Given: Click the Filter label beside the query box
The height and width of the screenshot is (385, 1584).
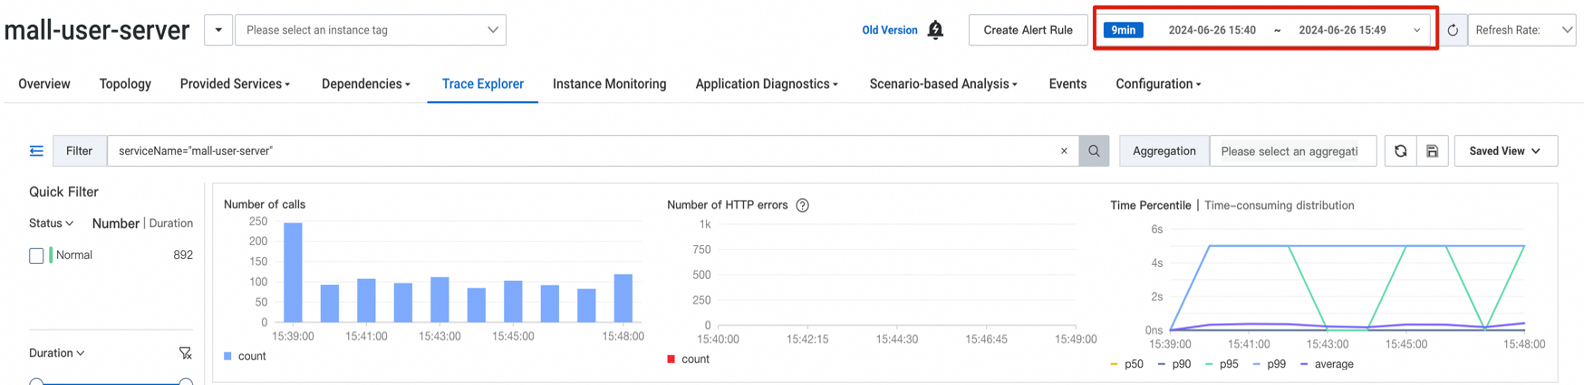Looking at the screenshot, I should pyautogui.click(x=79, y=151).
